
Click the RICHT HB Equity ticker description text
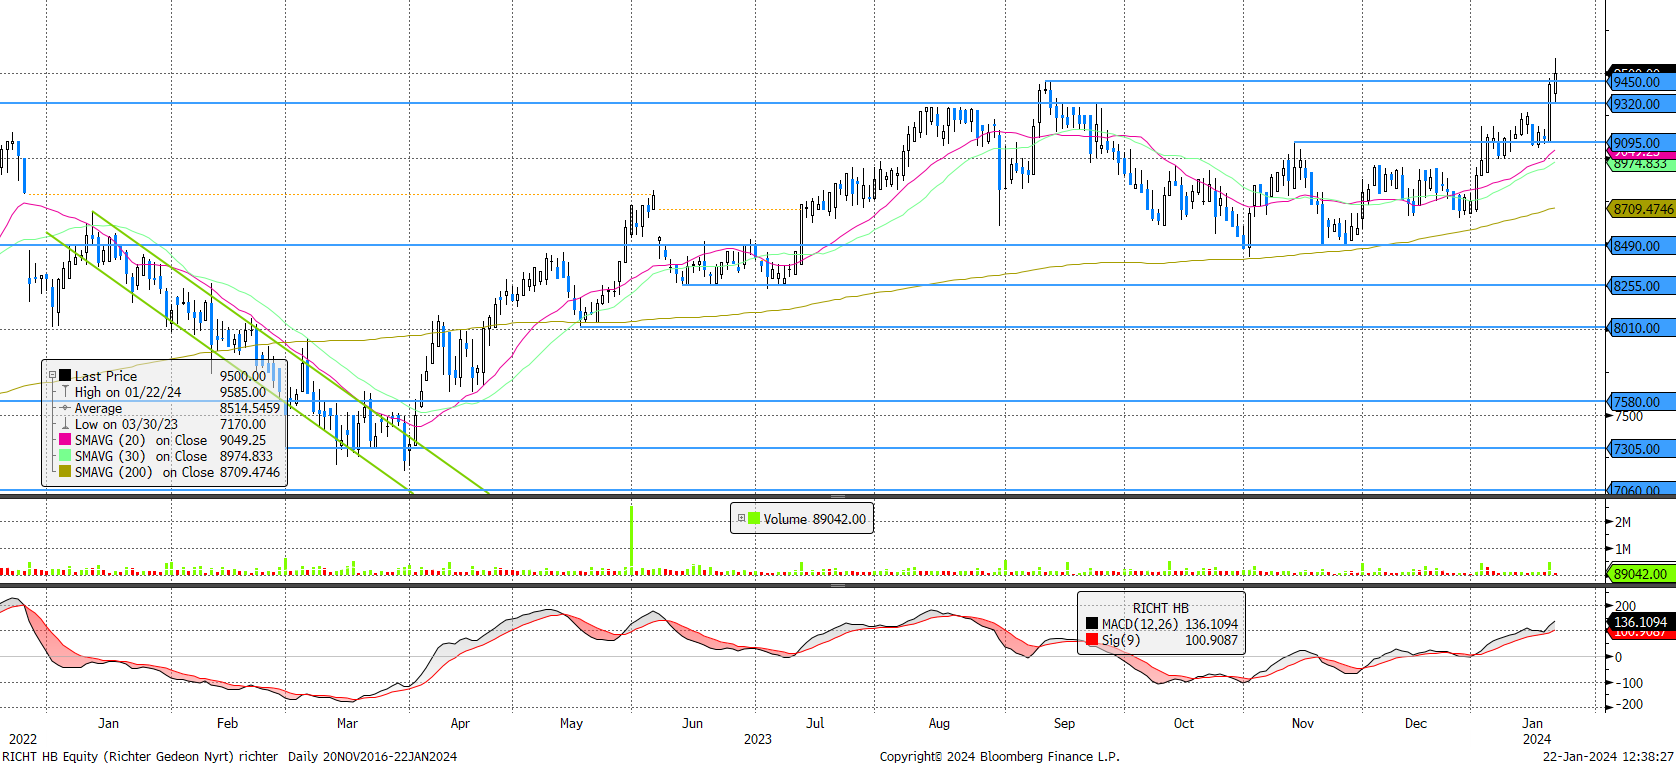[x=140, y=756]
